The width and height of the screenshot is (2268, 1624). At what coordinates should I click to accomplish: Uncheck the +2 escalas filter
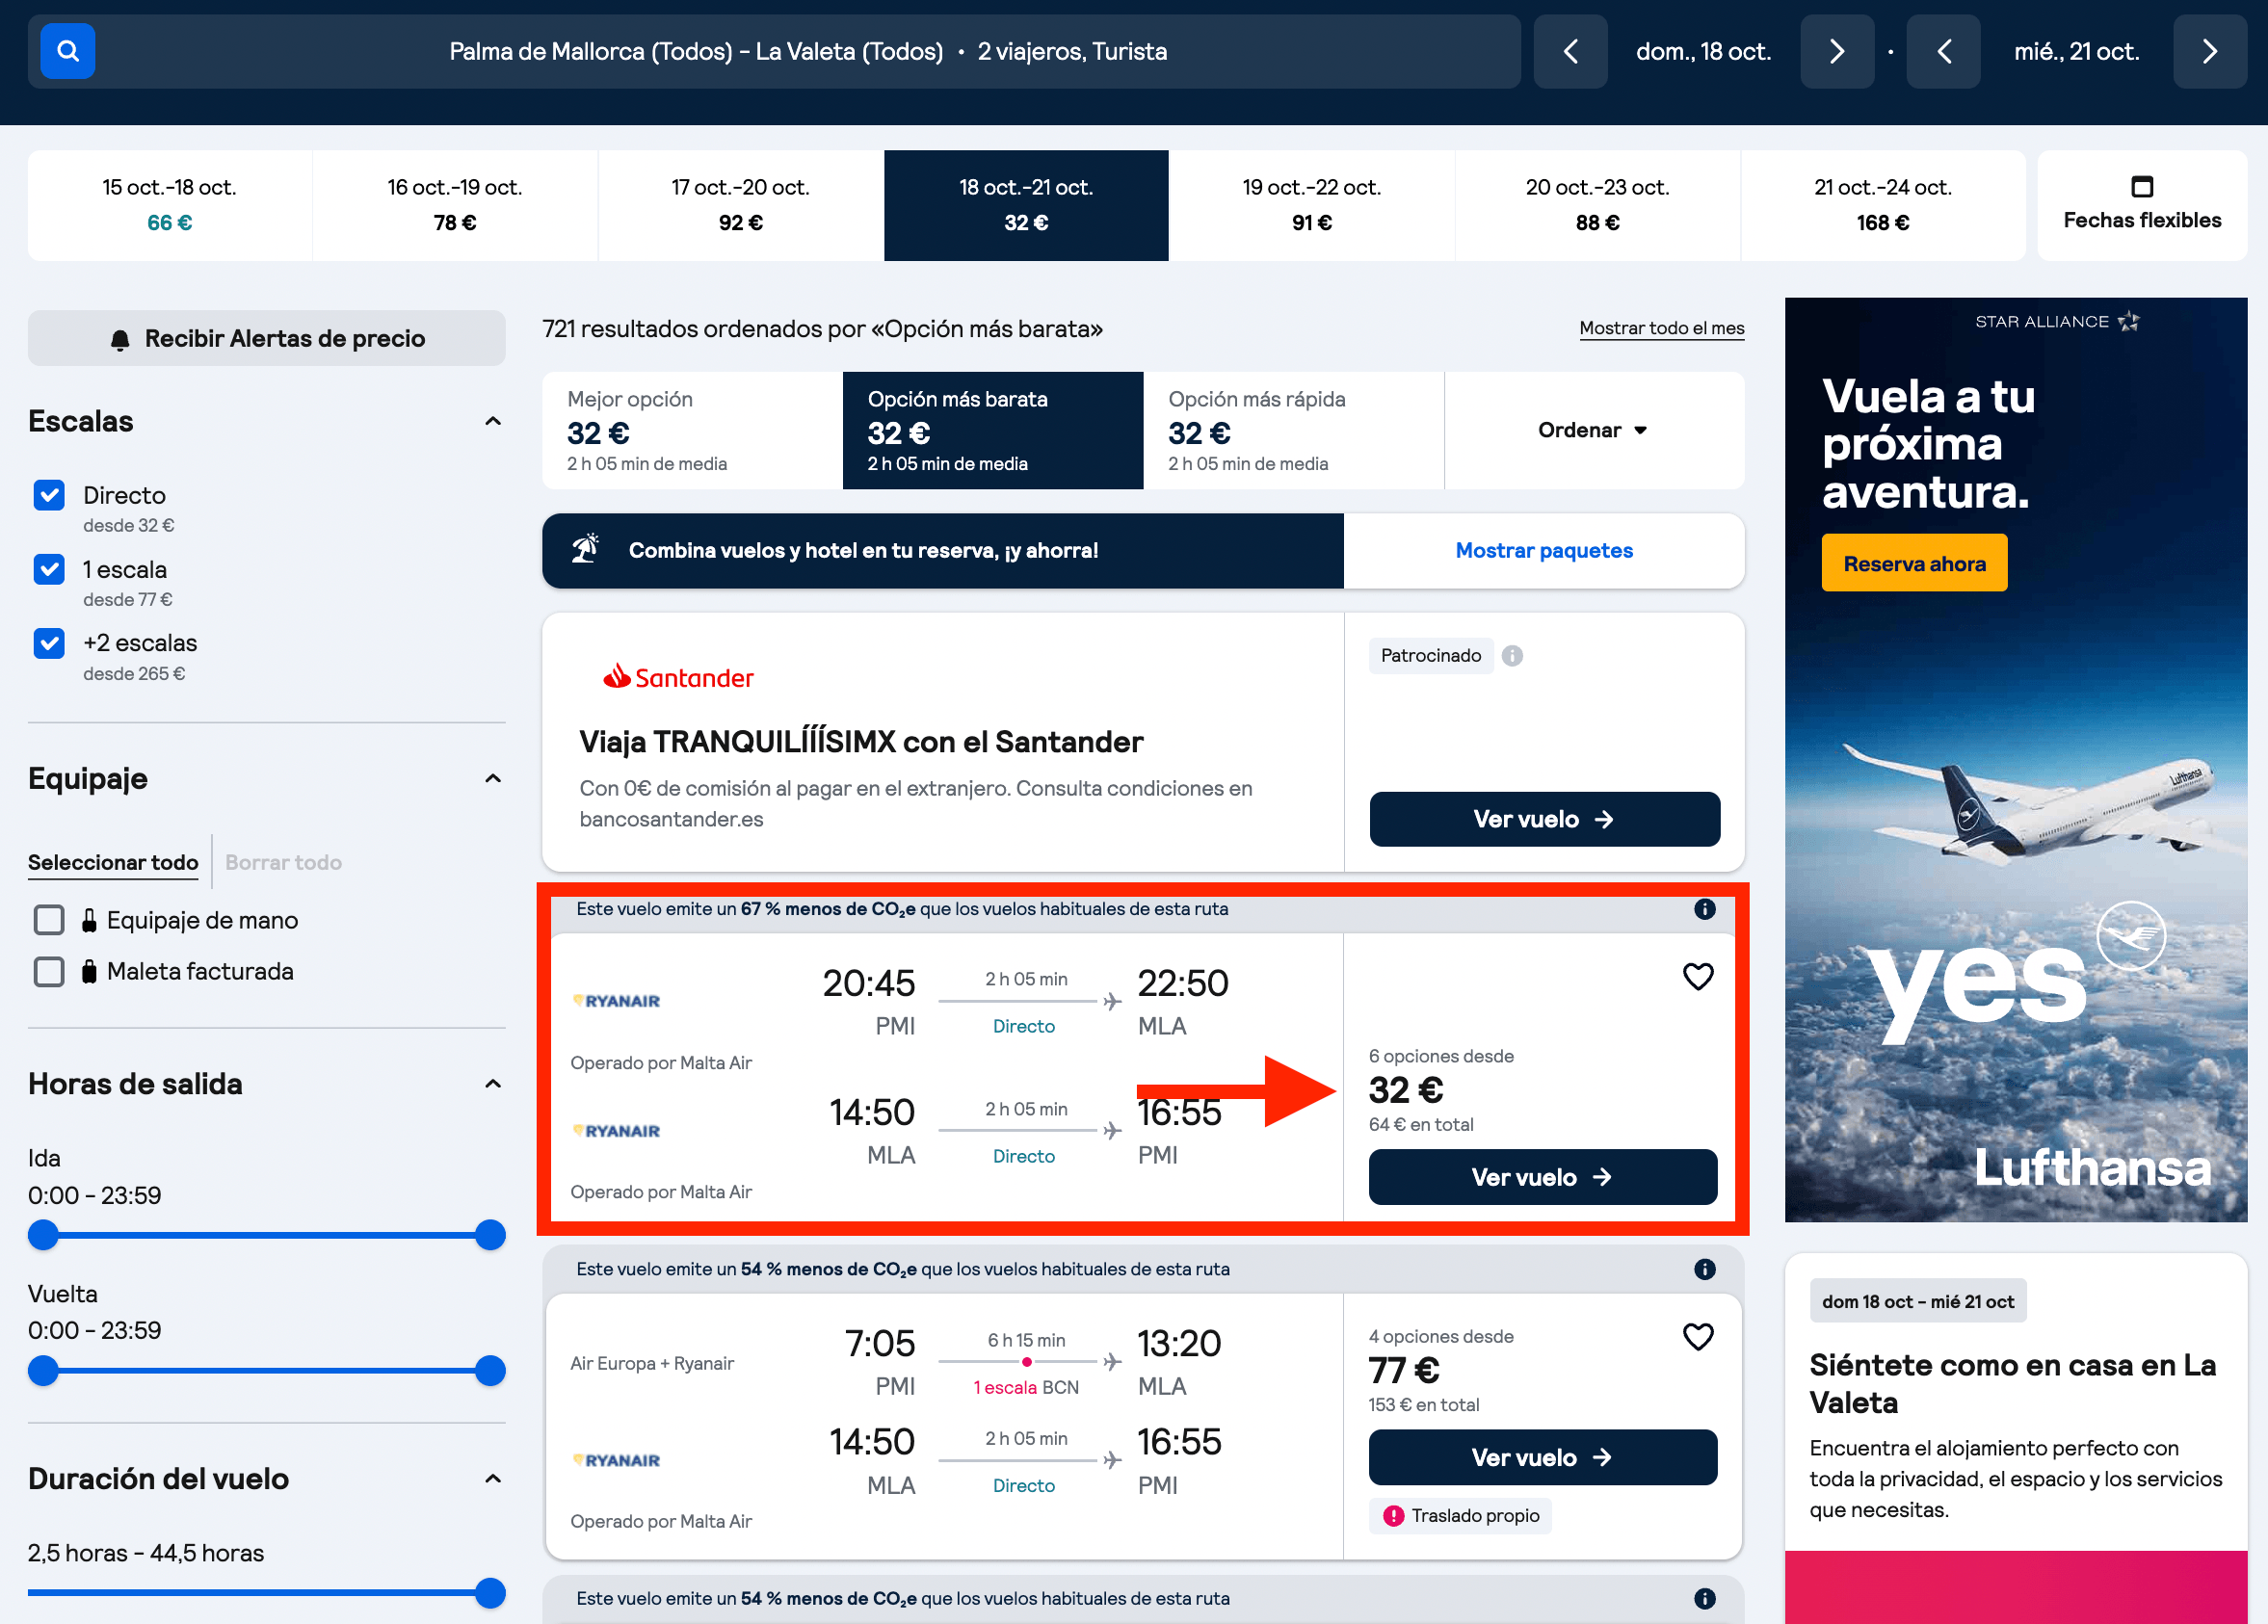click(49, 643)
